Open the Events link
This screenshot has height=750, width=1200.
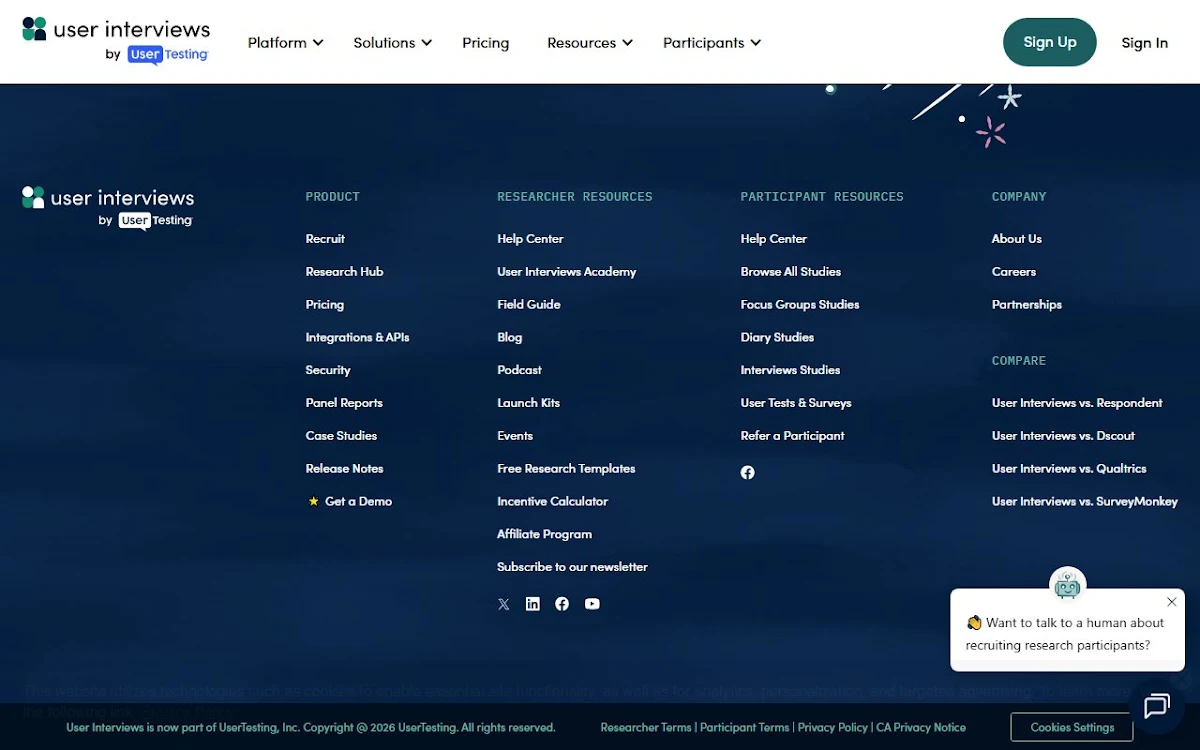click(x=515, y=436)
